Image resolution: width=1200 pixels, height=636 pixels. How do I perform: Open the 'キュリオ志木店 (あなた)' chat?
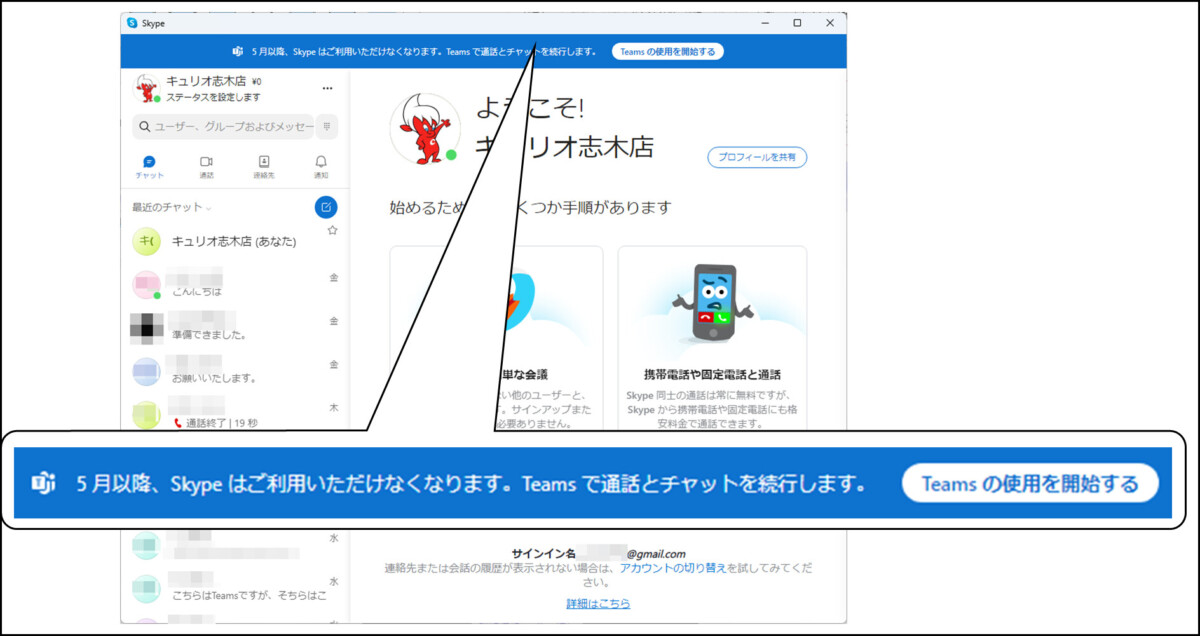tap(235, 241)
